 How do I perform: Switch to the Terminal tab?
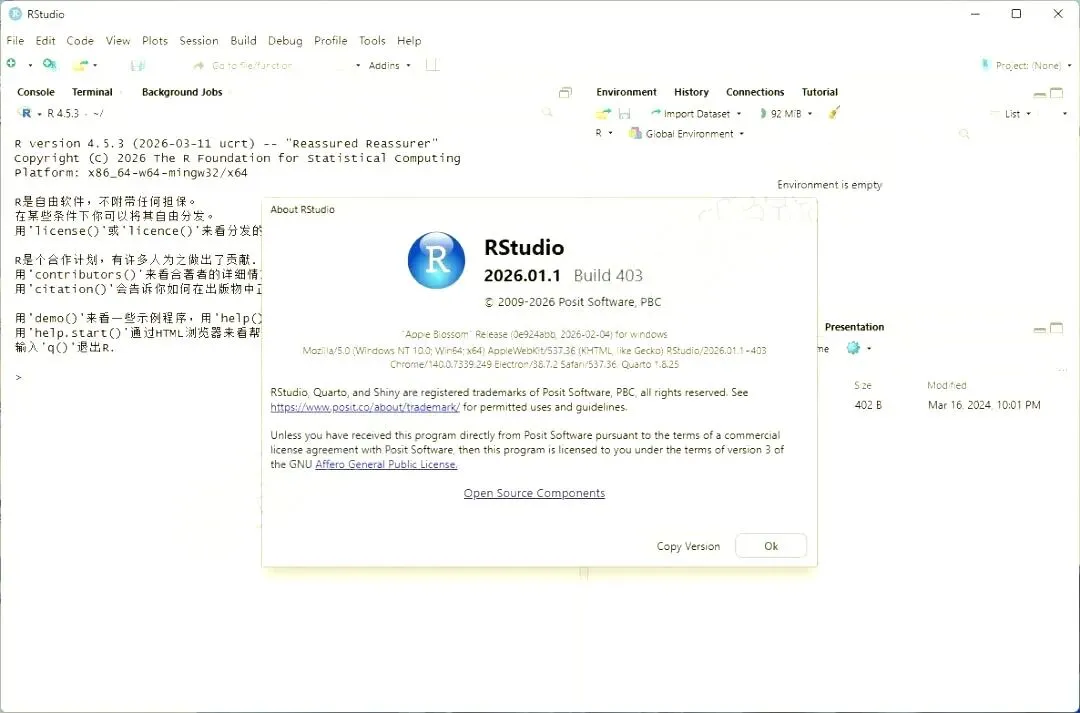[x=92, y=92]
